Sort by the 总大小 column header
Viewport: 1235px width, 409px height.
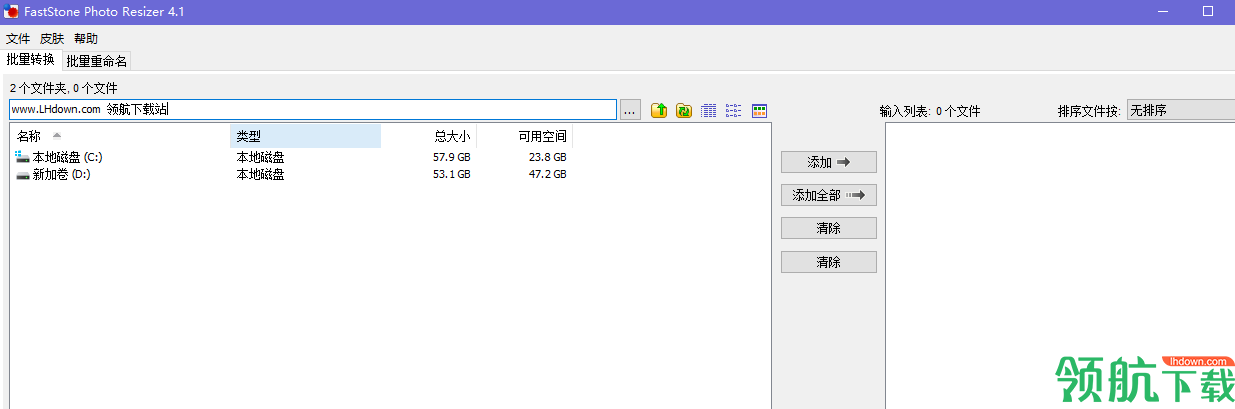point(429,136)
